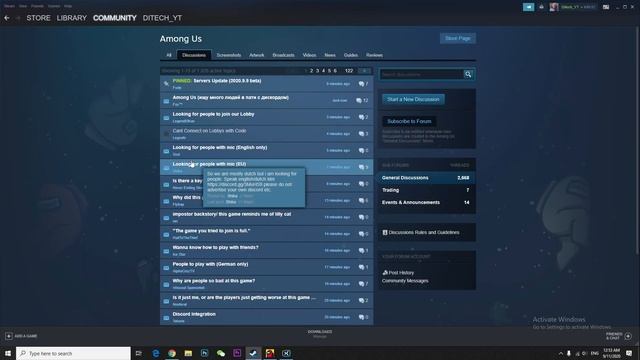640x360 pixels.
Task: Launch Microsoft Edge from taskbar
Action: [x=156, y=353]
